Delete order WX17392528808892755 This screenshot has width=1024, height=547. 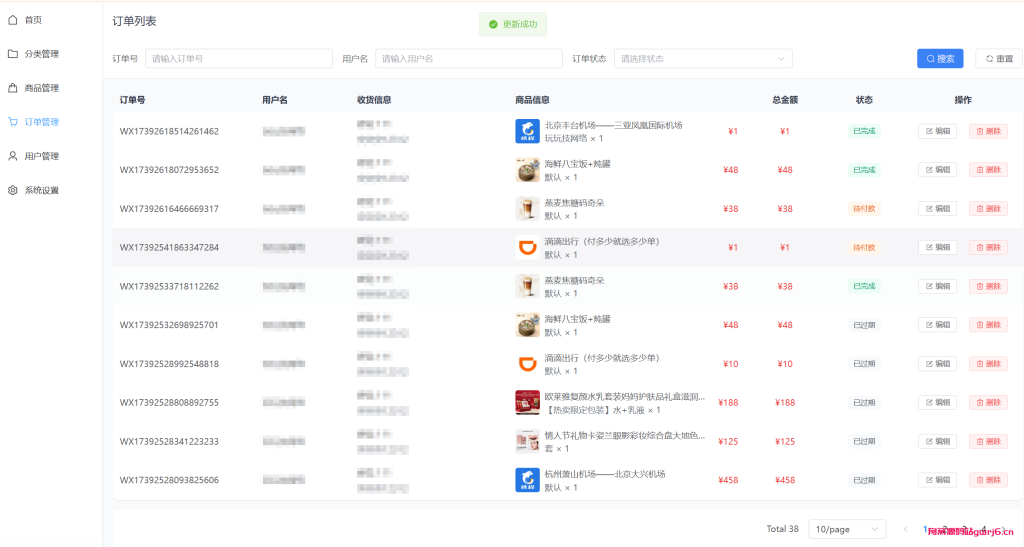click(x=988, y=403)
